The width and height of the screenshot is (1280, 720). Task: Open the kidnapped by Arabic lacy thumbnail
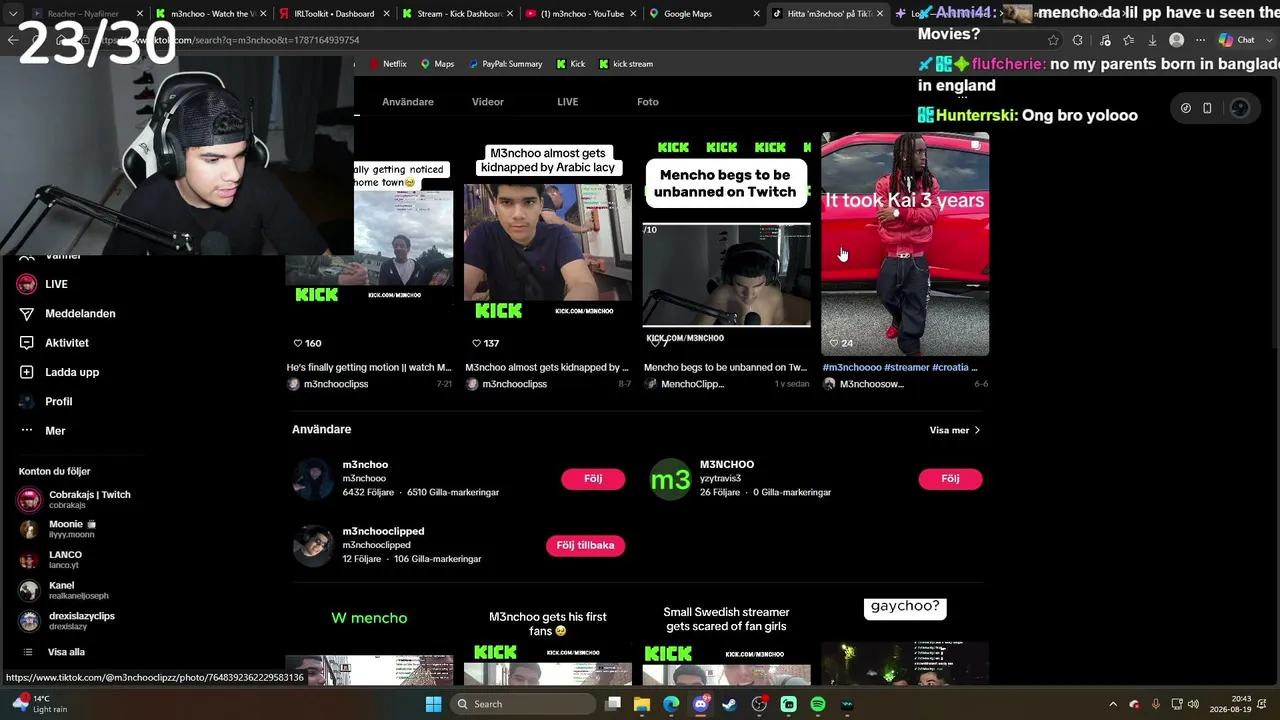548,244
